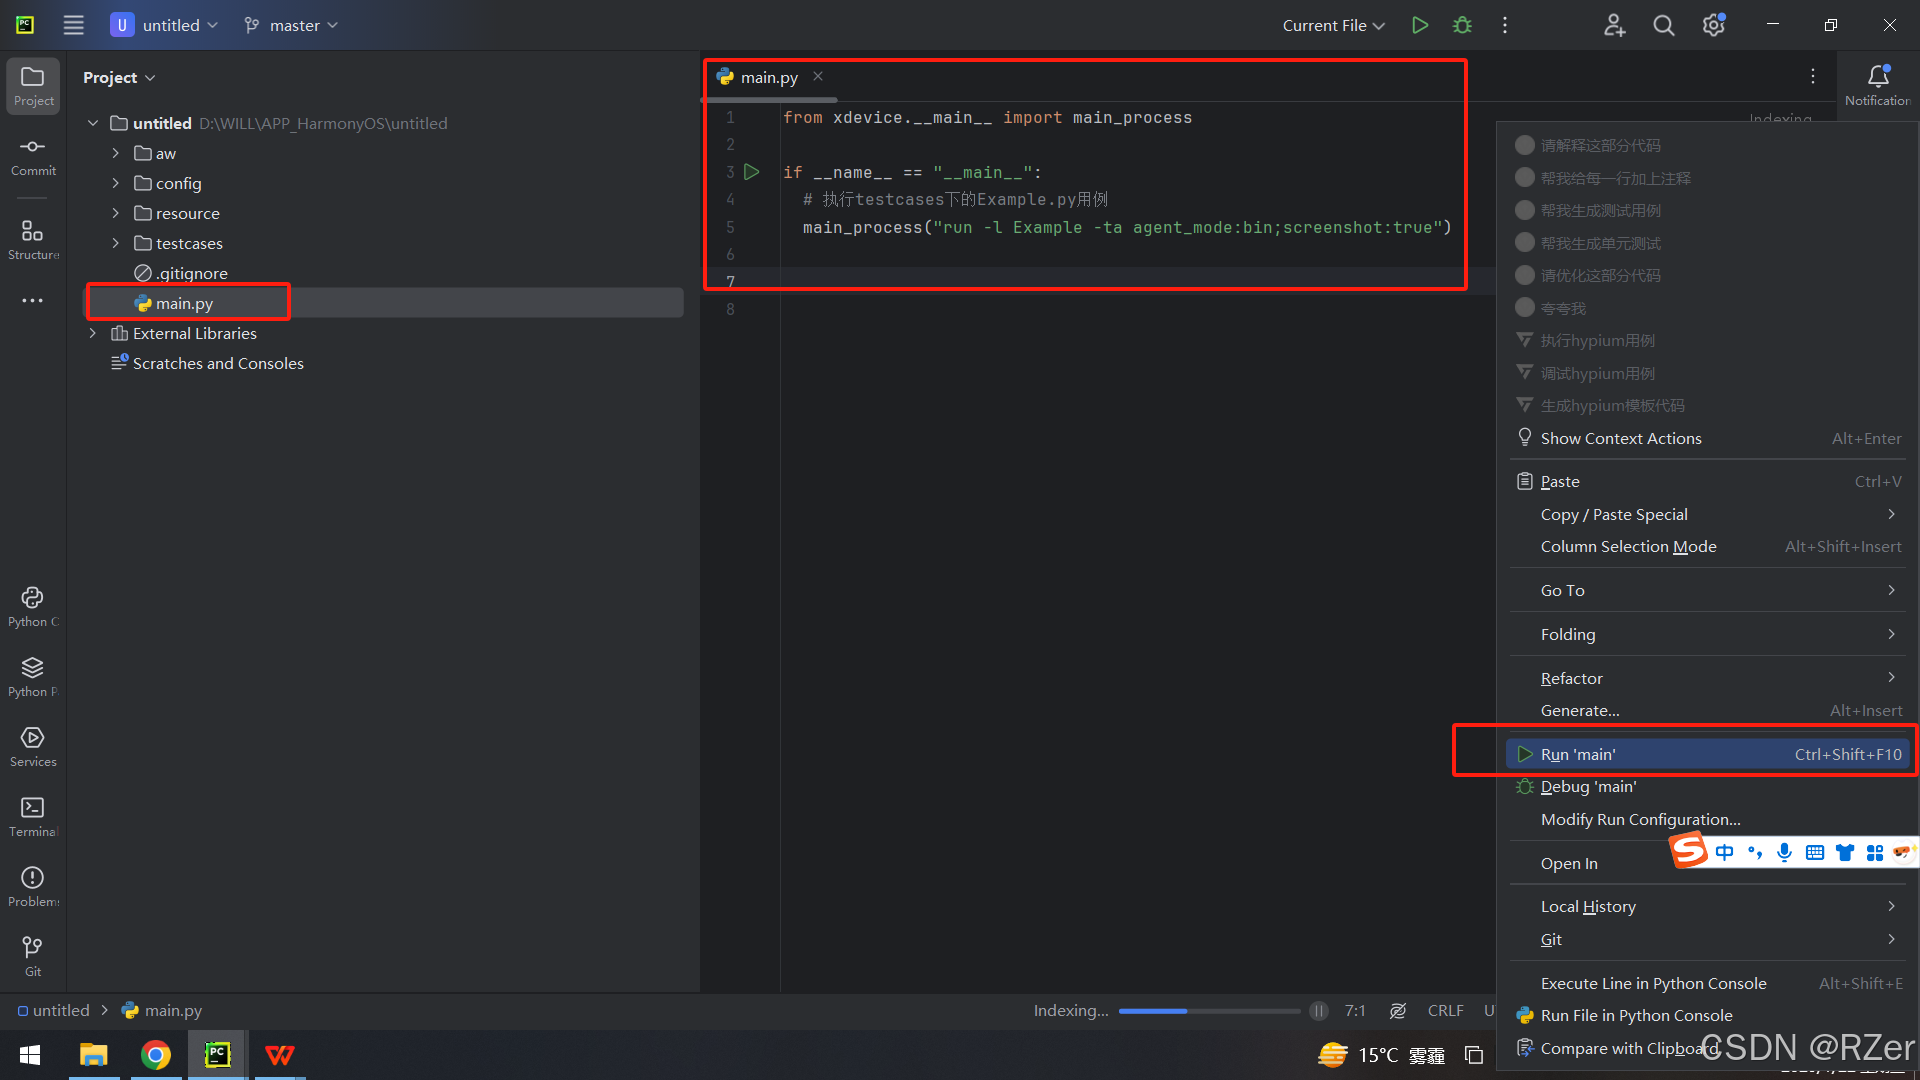The height and width of the screenshot is (1080, 1920).
Task: Open more run actions in the toolbar
Action: click(1505, 25)
